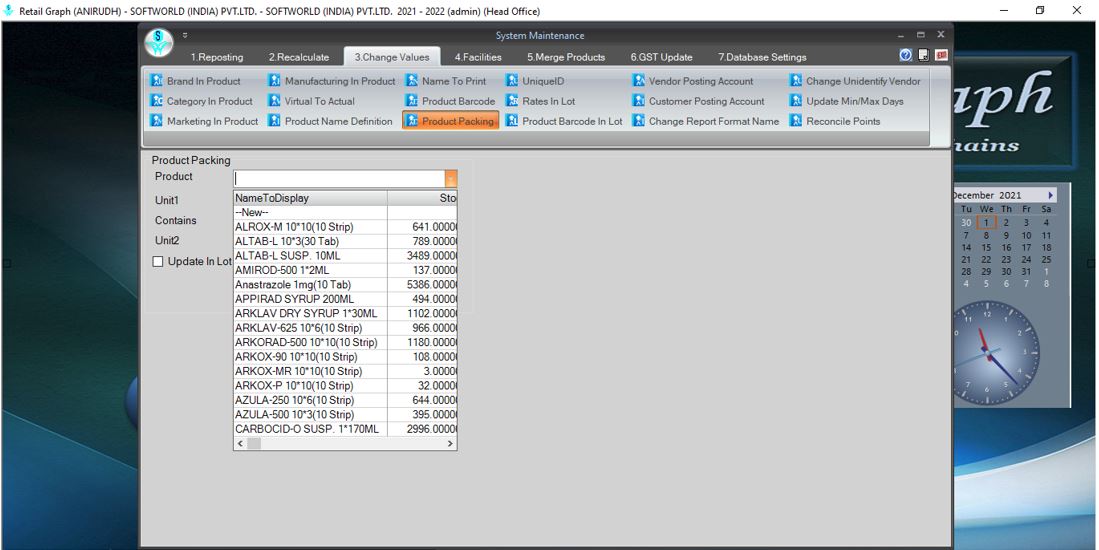This screenshot has width=1099, height=550.
Task: Switch to 6.GST Update tab
Action: (x=661, y=57)
